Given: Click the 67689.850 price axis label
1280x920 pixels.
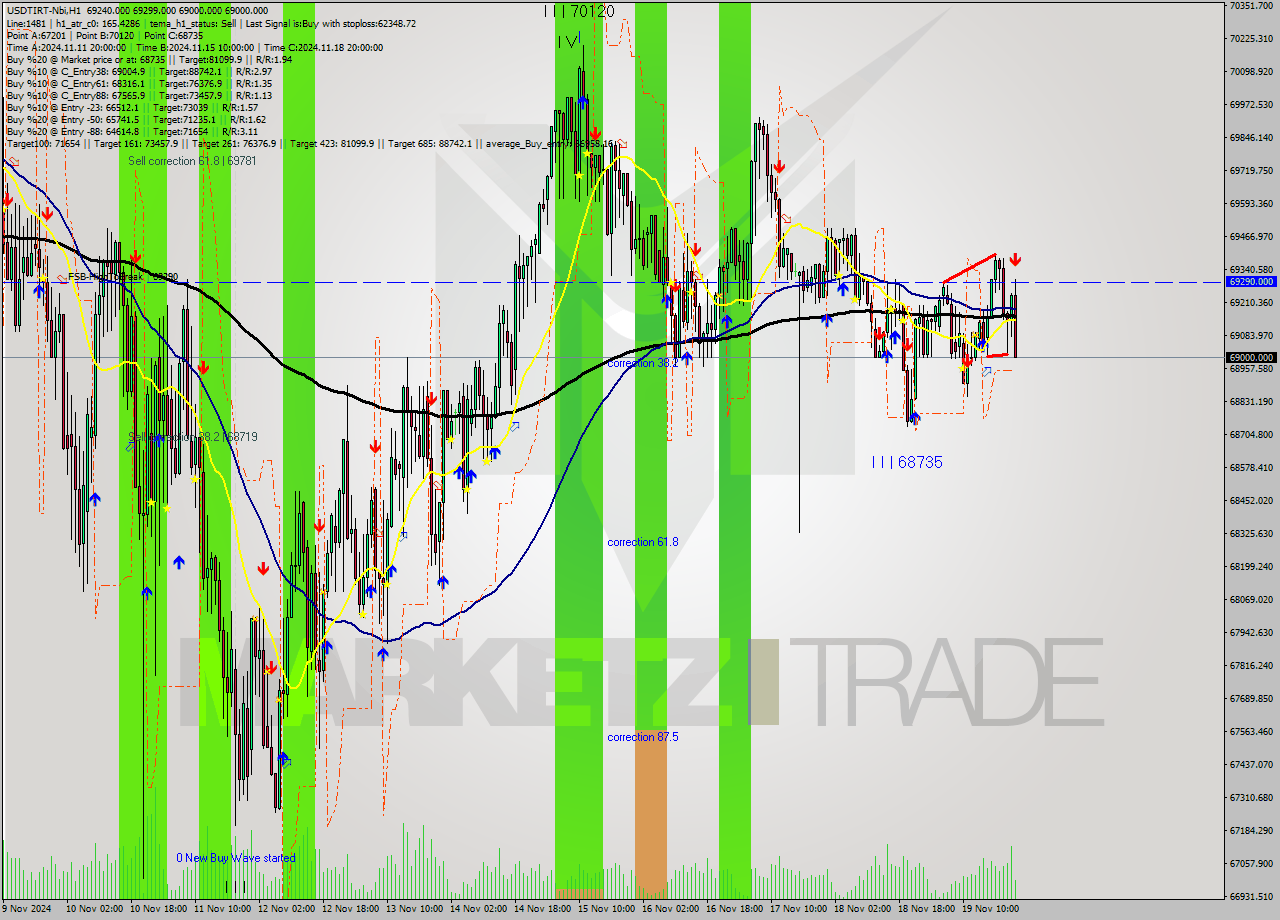Looking at the screenshot, I should coord(1251,699).
